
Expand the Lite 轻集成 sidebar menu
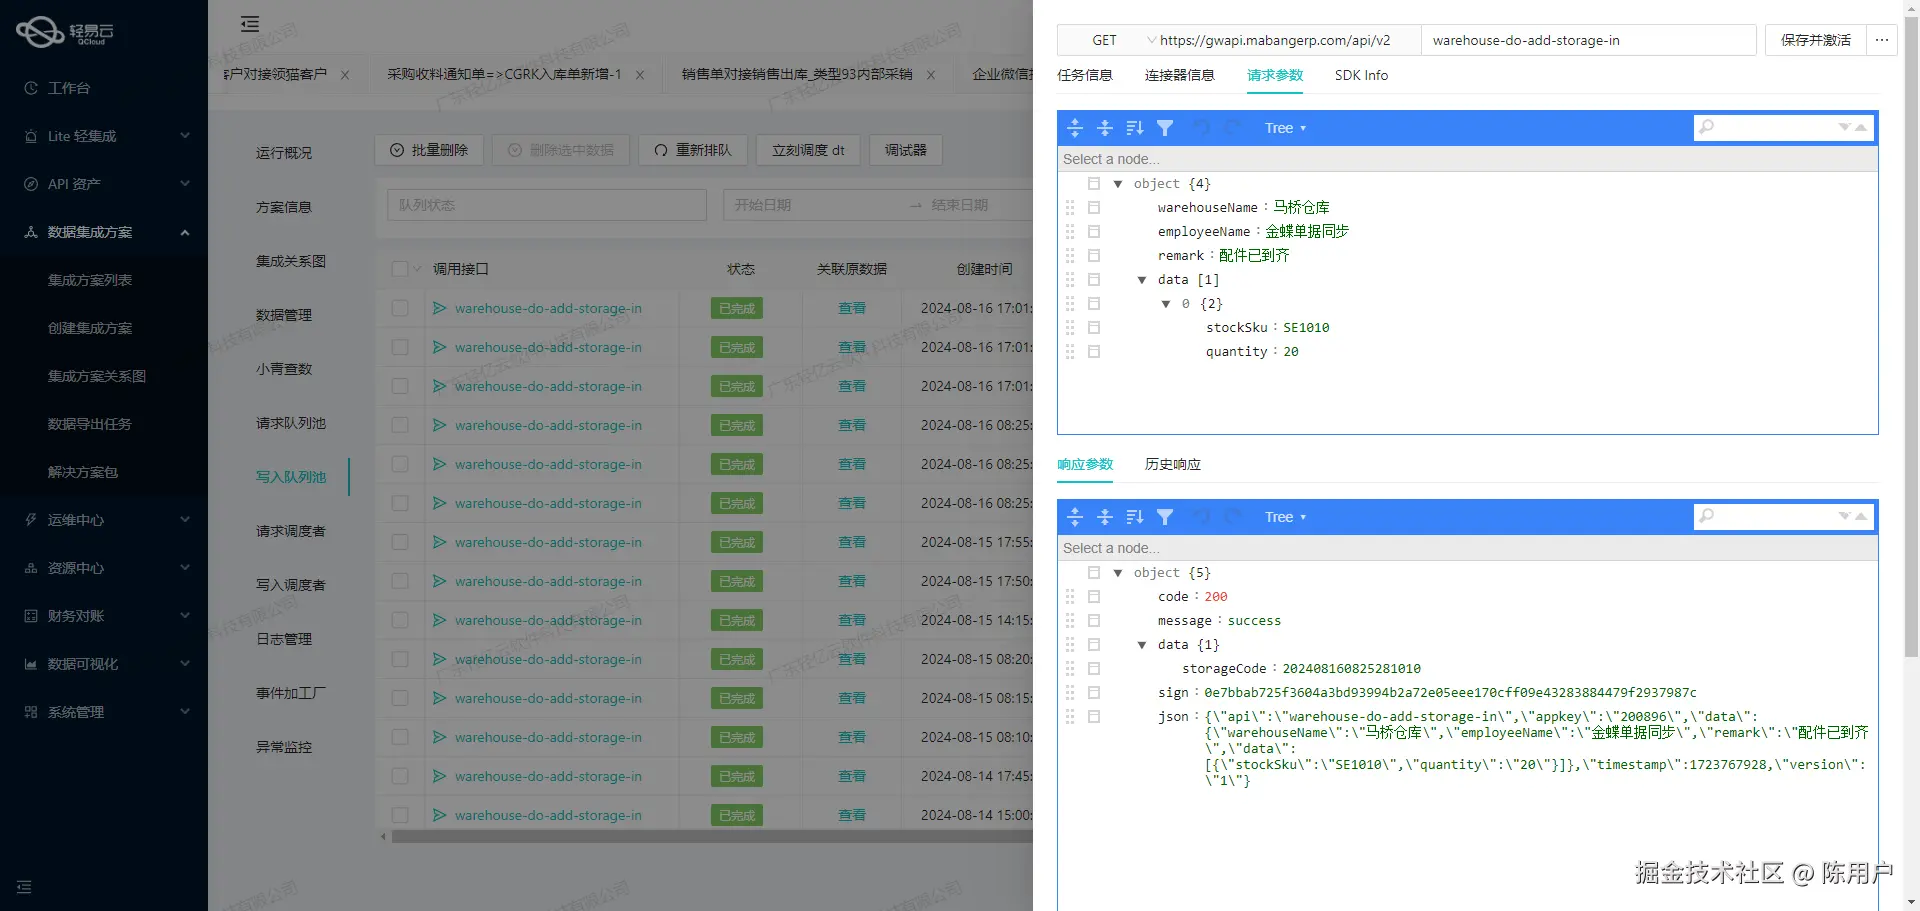click(104, 136)
